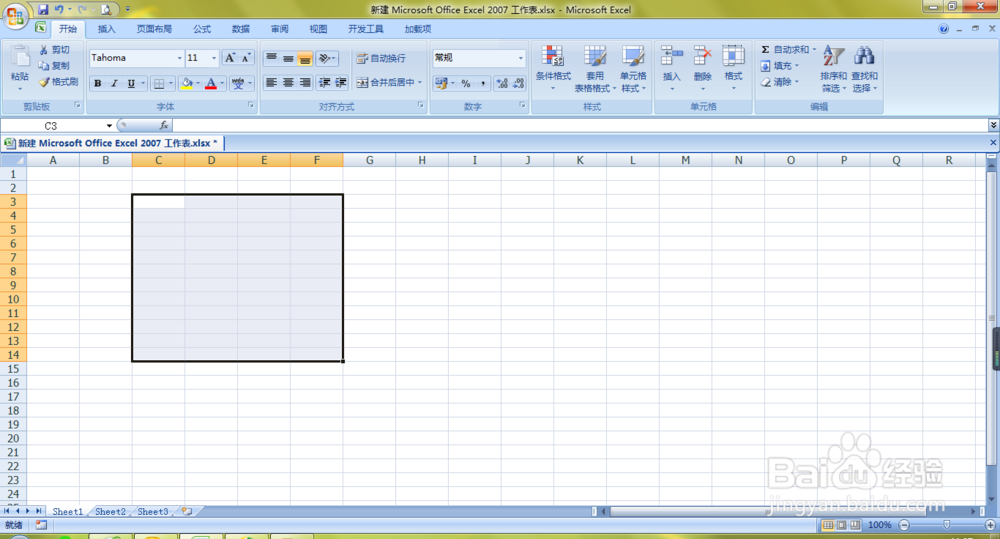Open the font size dropdown
This screenshot has width=1000, height=539.
(214, 58)
